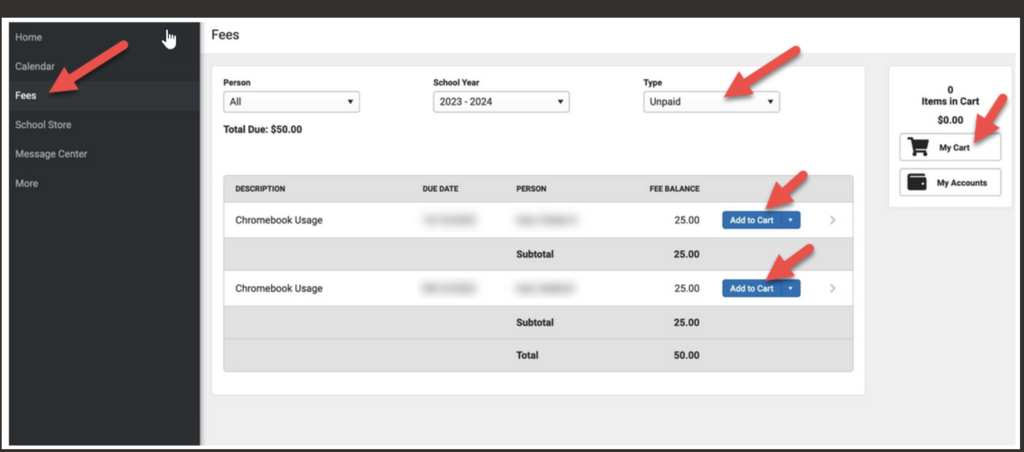Viewport: 1024px width, 452px height.
Task: Add first Chromebook Usage fee to cart
Action: click(752, 220)
